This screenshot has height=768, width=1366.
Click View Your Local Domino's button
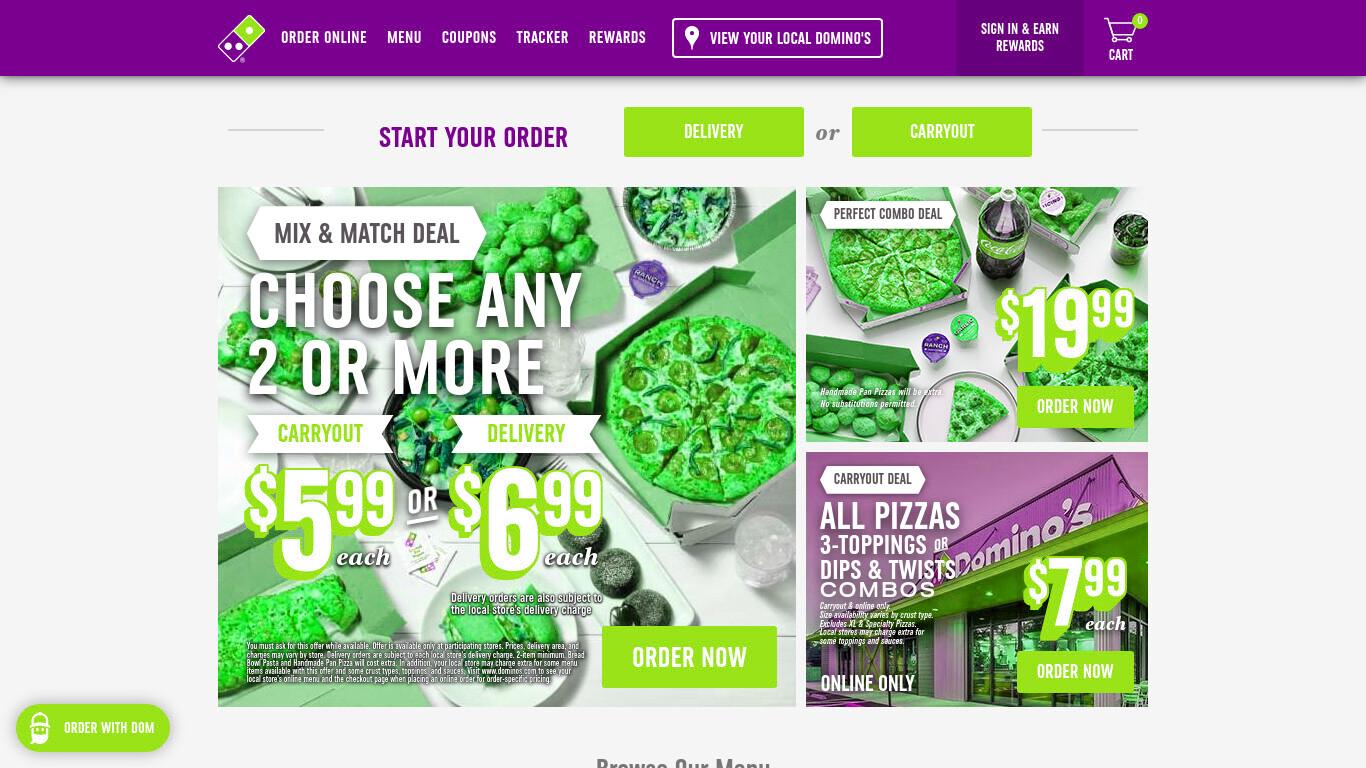[x=777, y=38]
